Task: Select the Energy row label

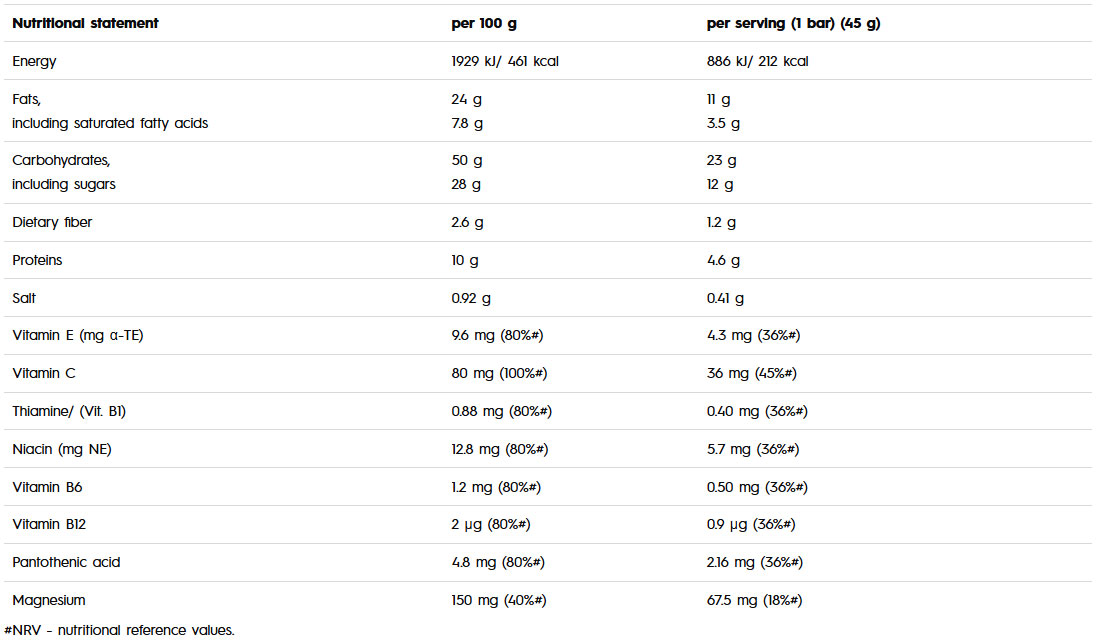Action: coord(35,61)
